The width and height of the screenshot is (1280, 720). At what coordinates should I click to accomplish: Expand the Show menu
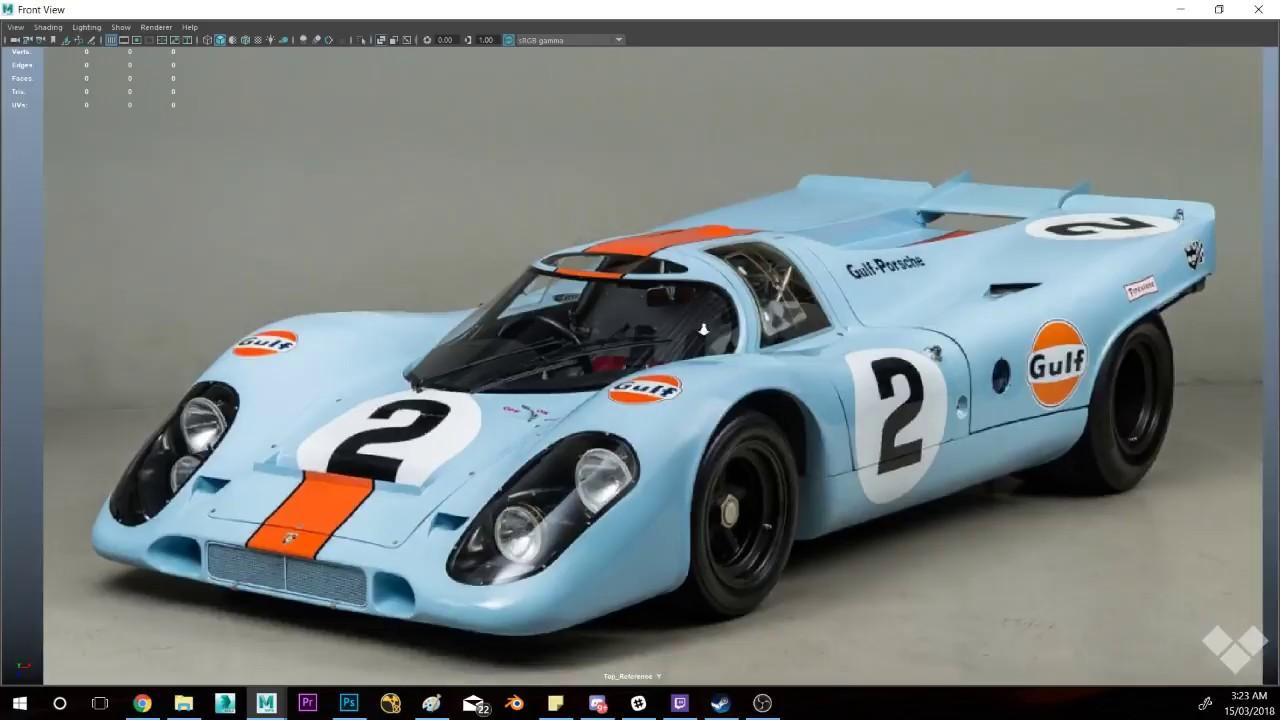pyautogui.click(x=121, y=27)
